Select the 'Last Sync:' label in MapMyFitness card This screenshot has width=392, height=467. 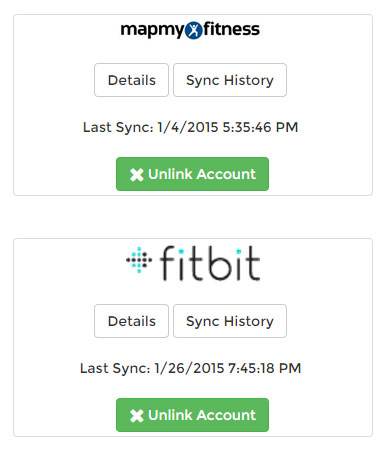tap(118, 128)
